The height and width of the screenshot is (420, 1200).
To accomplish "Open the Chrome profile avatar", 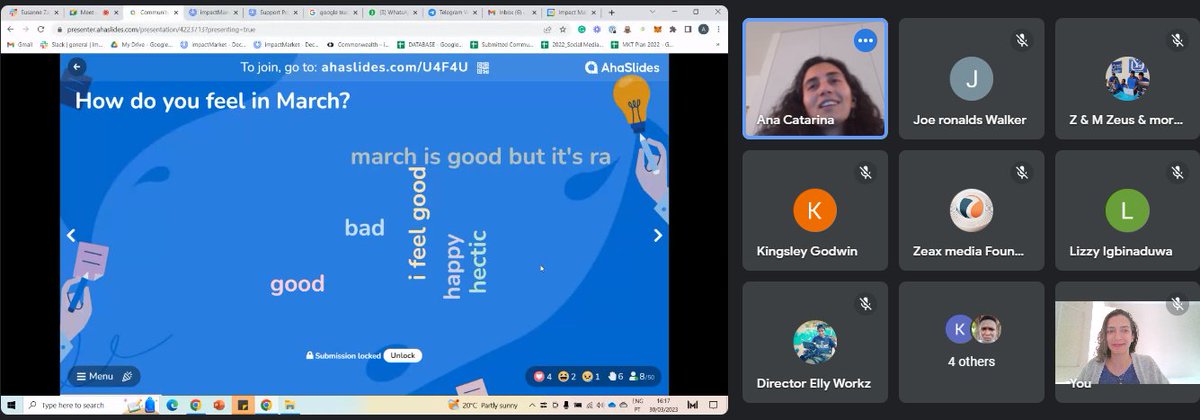I will (704, 29).
